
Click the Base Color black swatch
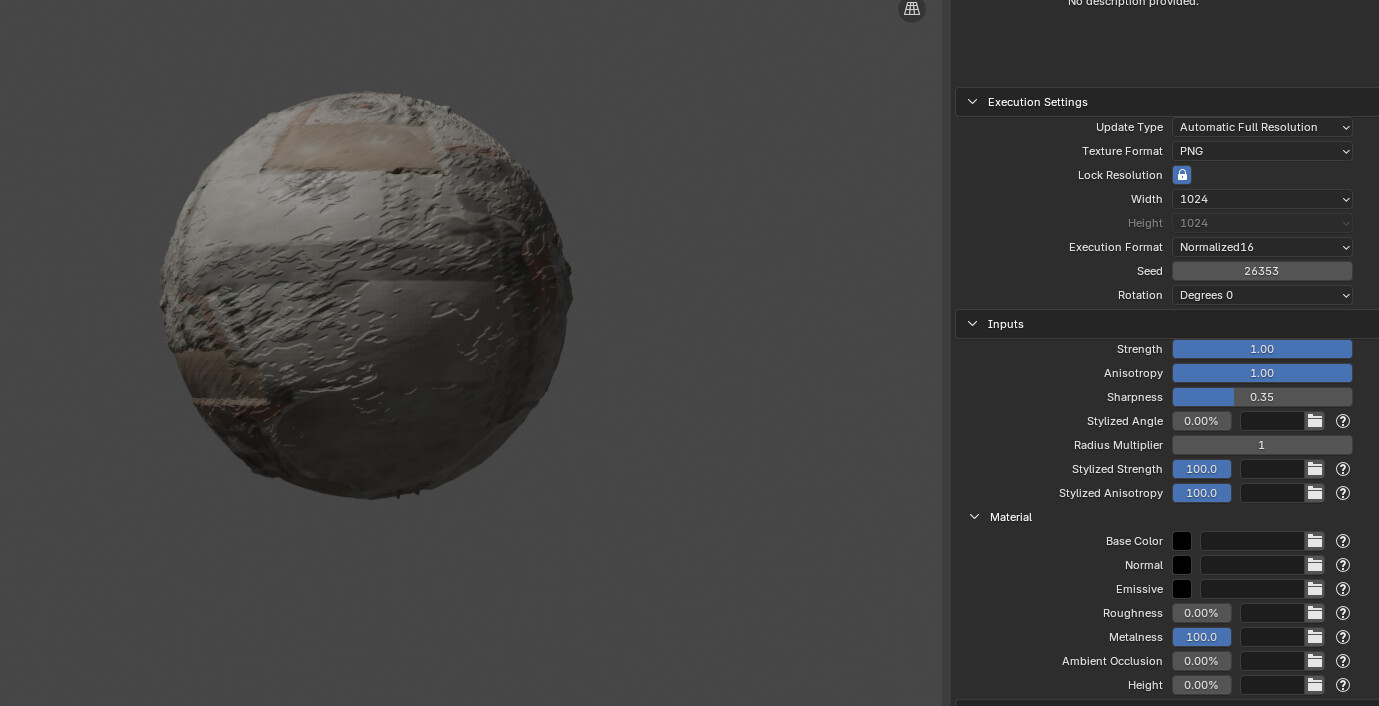[x=1182, y=541]
